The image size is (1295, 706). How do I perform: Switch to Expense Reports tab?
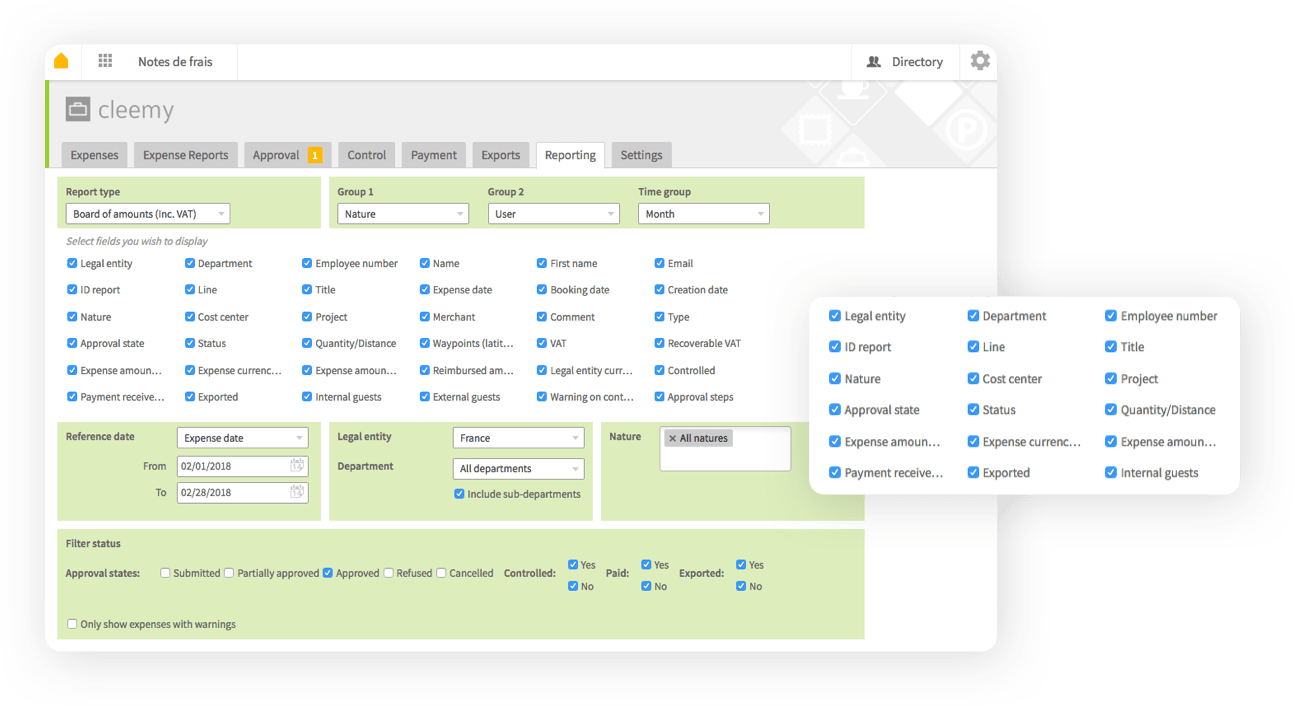[x=186, y=155]
